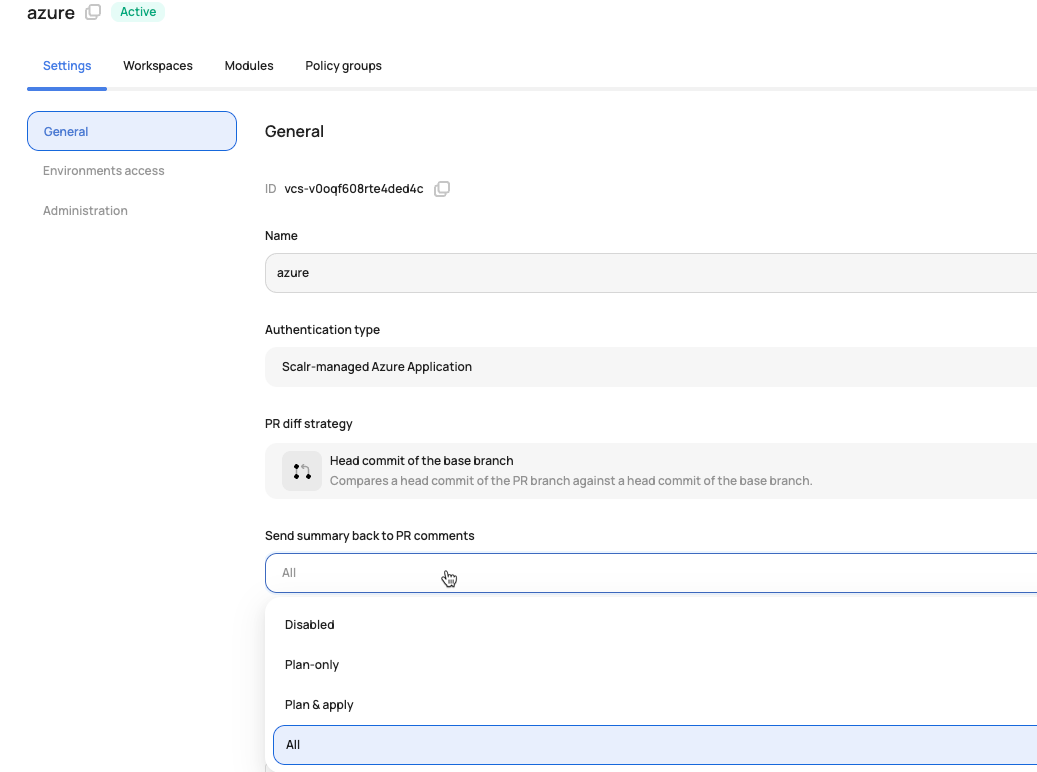Click Head commit of the base branch
1037x772 pixels.
[421, 460]
